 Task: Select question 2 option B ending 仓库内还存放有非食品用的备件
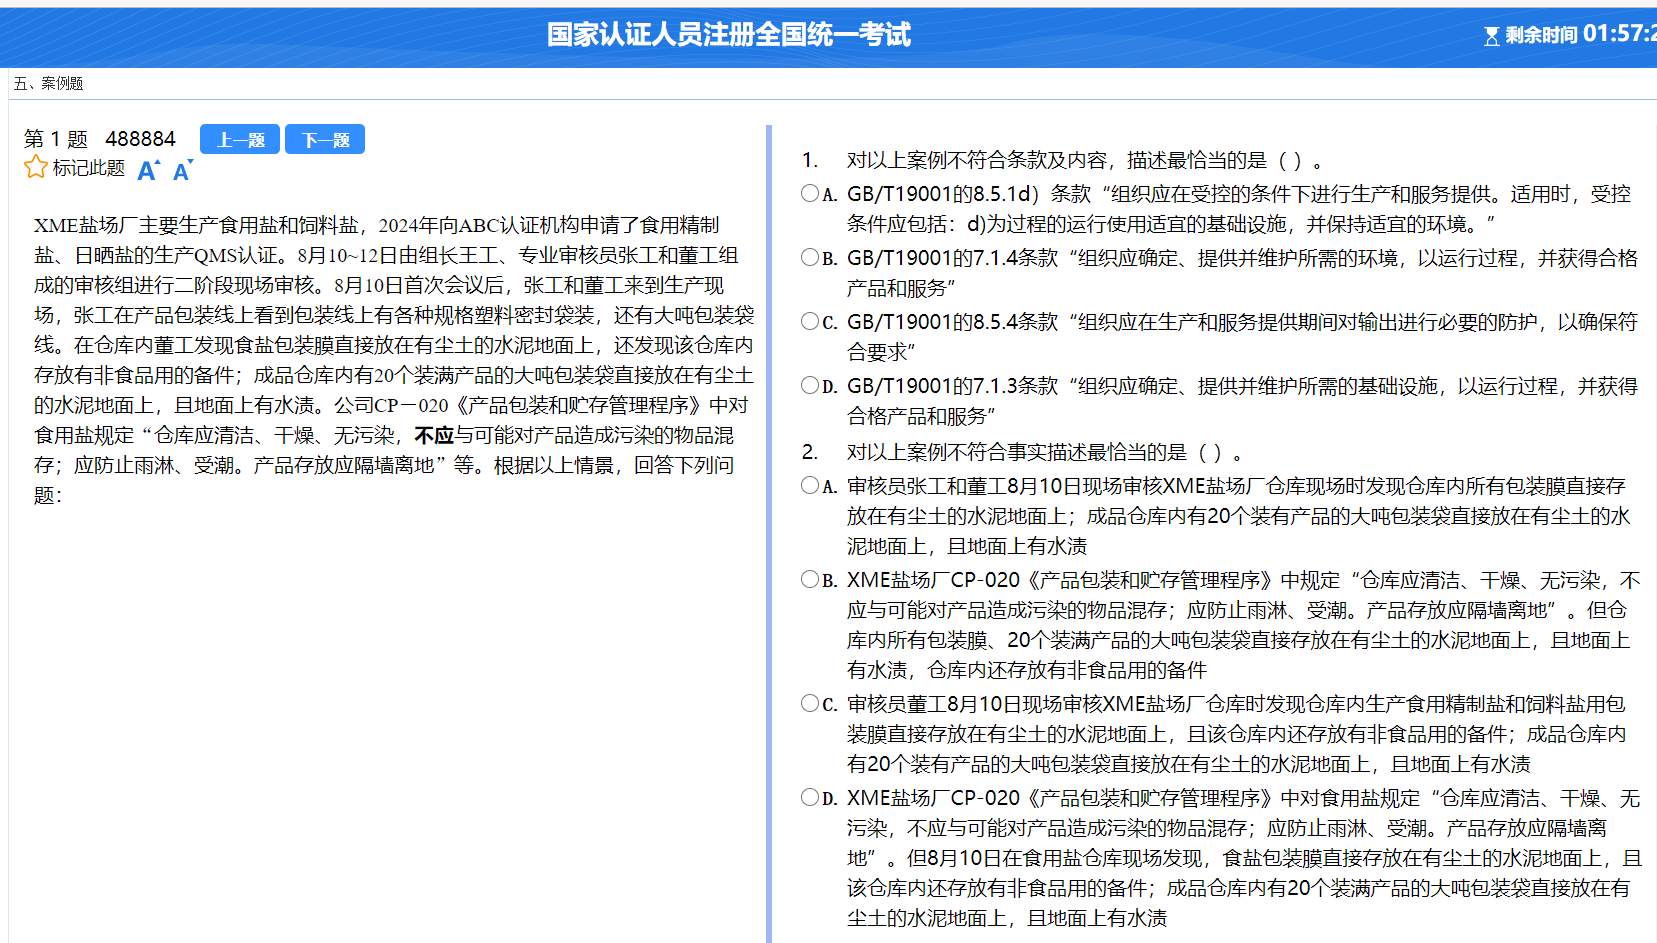point(810,579)
